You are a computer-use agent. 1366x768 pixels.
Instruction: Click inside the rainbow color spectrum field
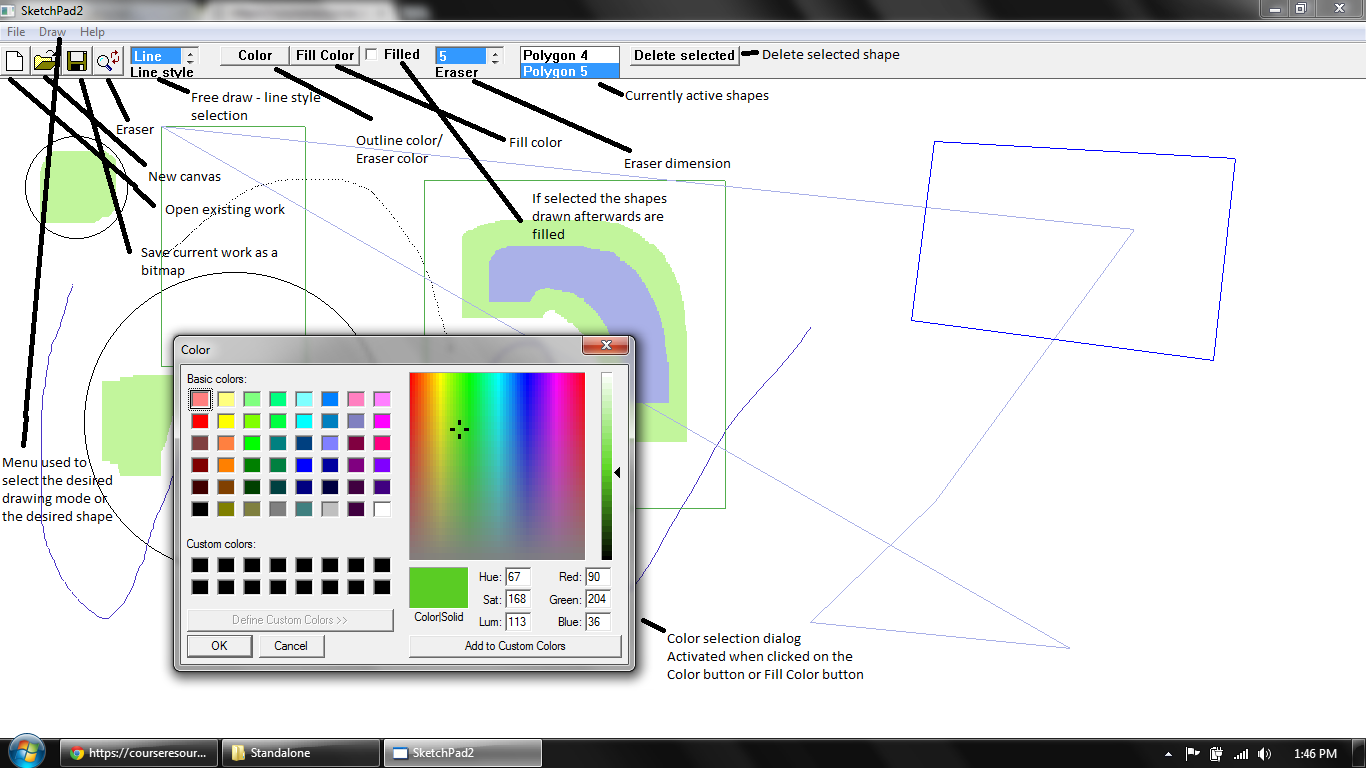tap(497, 466)
